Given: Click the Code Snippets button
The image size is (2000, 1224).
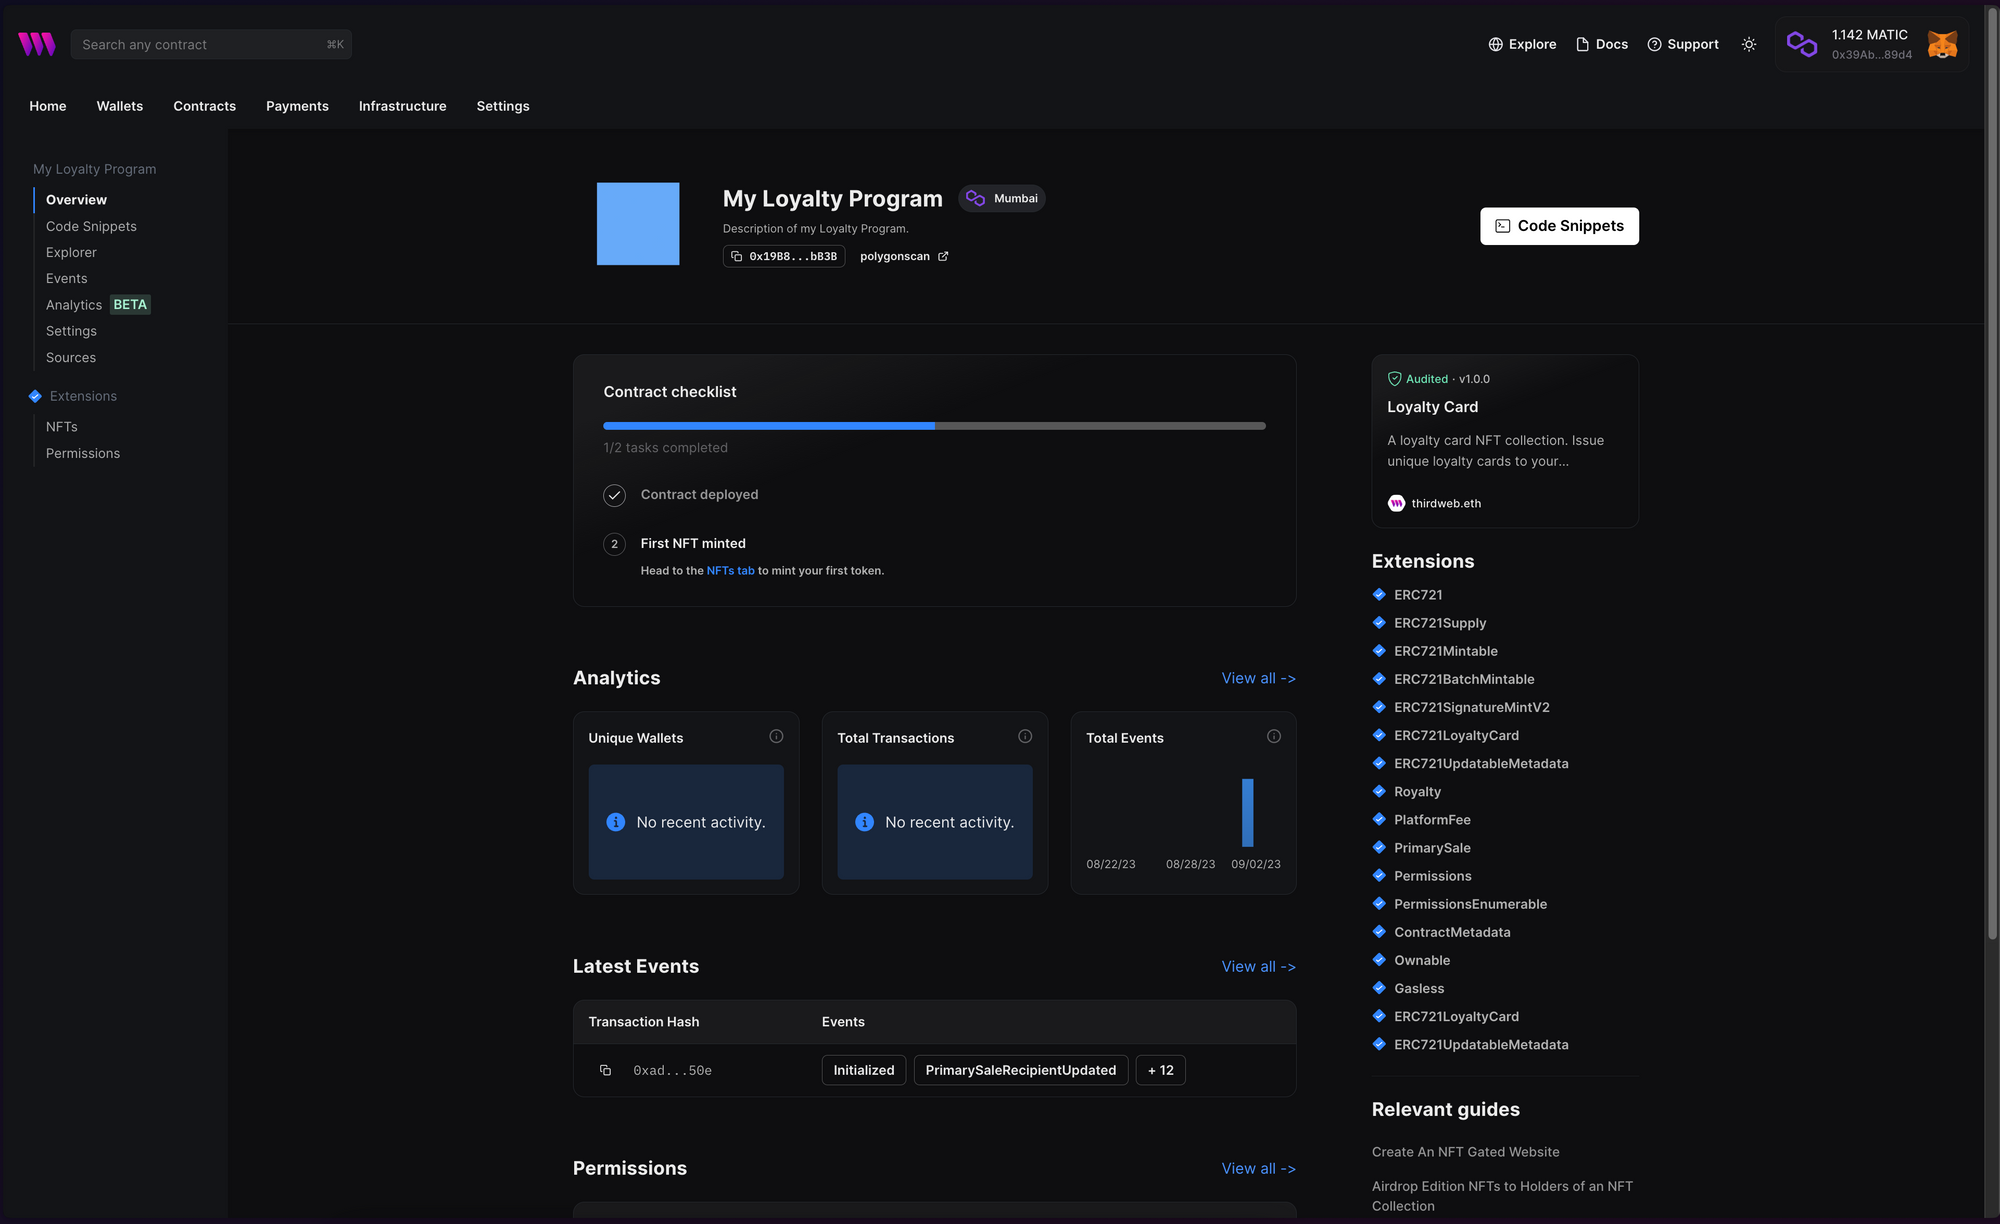Looking at the screenshot, I should pos(1559,226).
